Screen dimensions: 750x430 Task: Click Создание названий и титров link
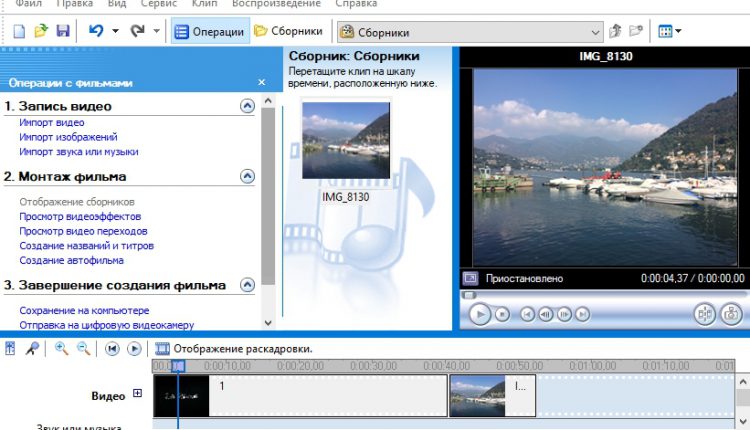click(87, 246)
